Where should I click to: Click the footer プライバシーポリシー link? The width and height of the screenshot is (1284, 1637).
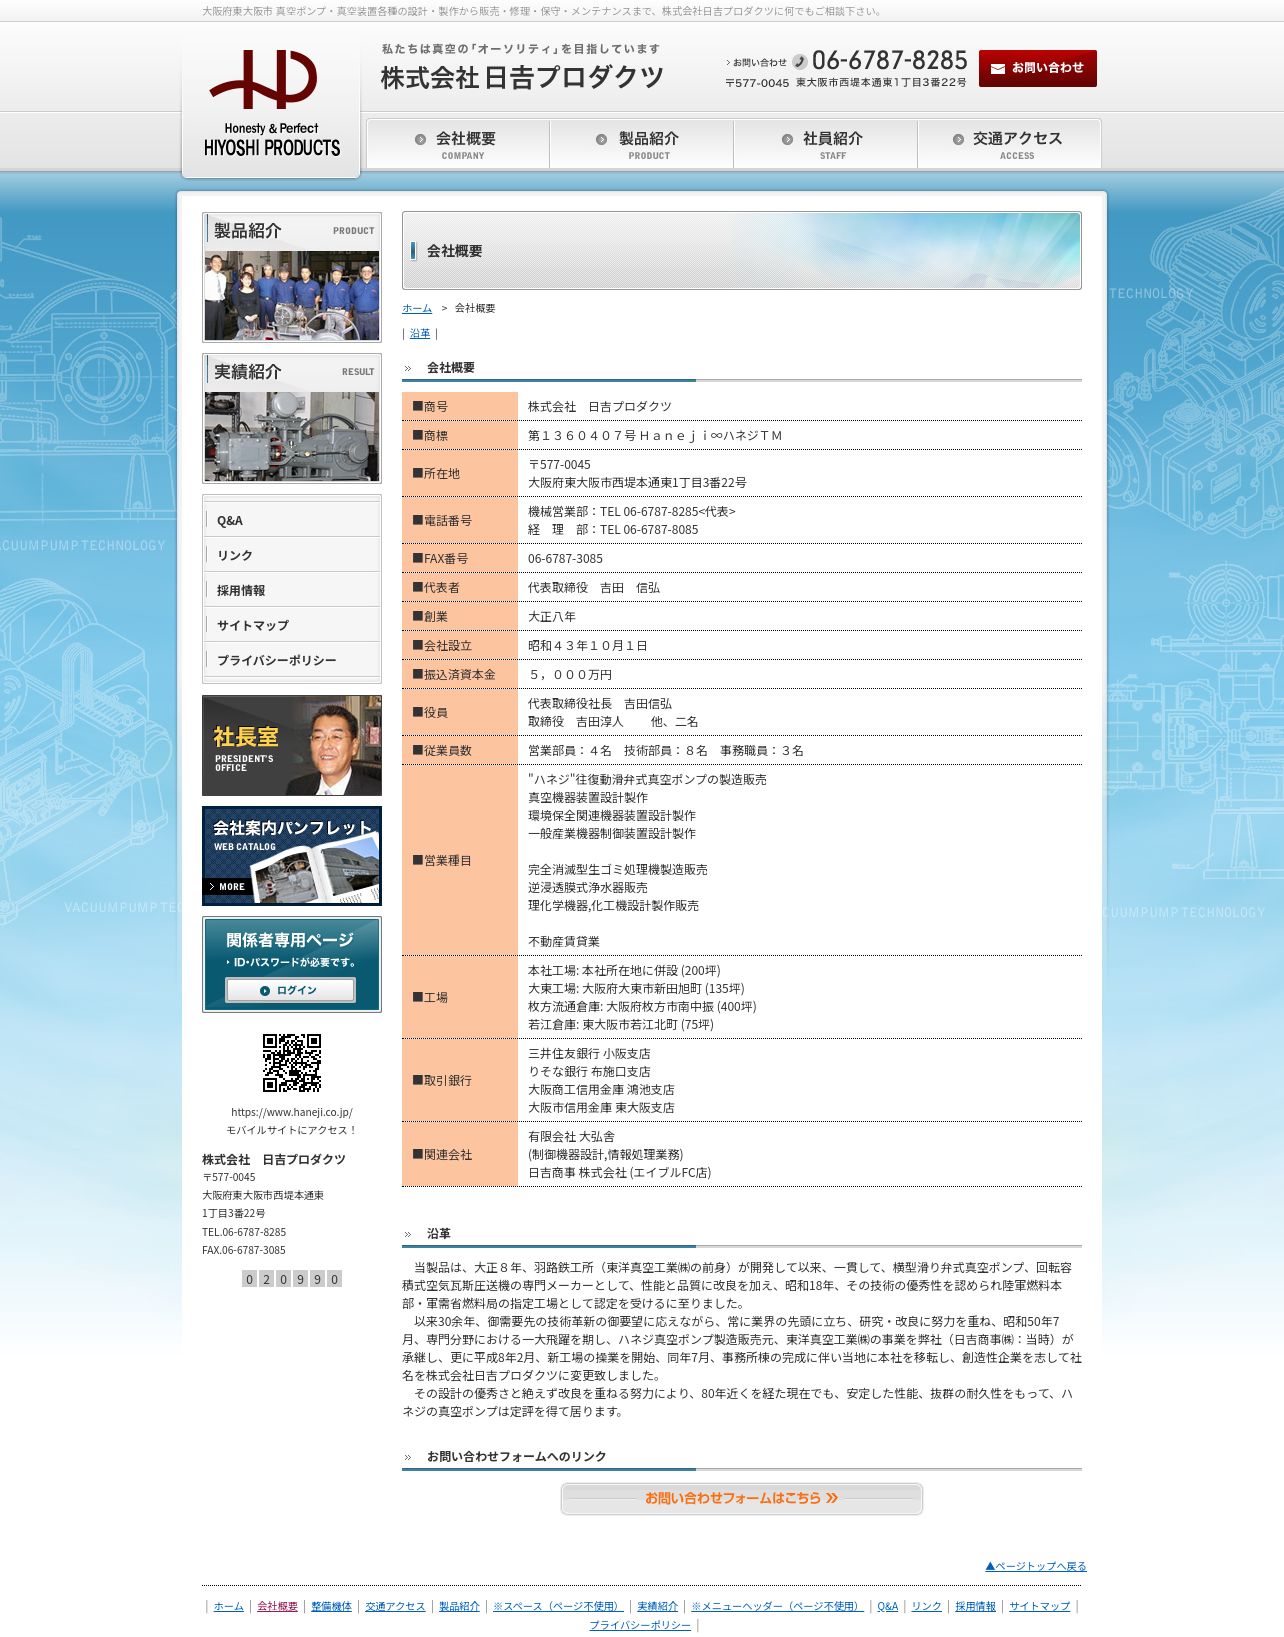tap(640, 1625)
